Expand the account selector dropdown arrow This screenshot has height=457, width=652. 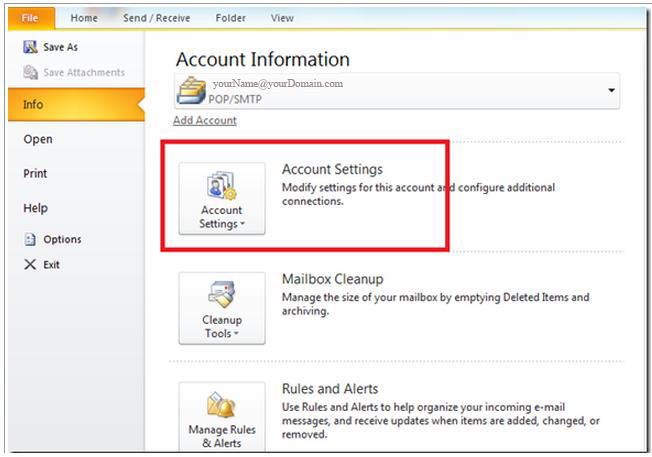pyautogui.click(x=611, y=90)
